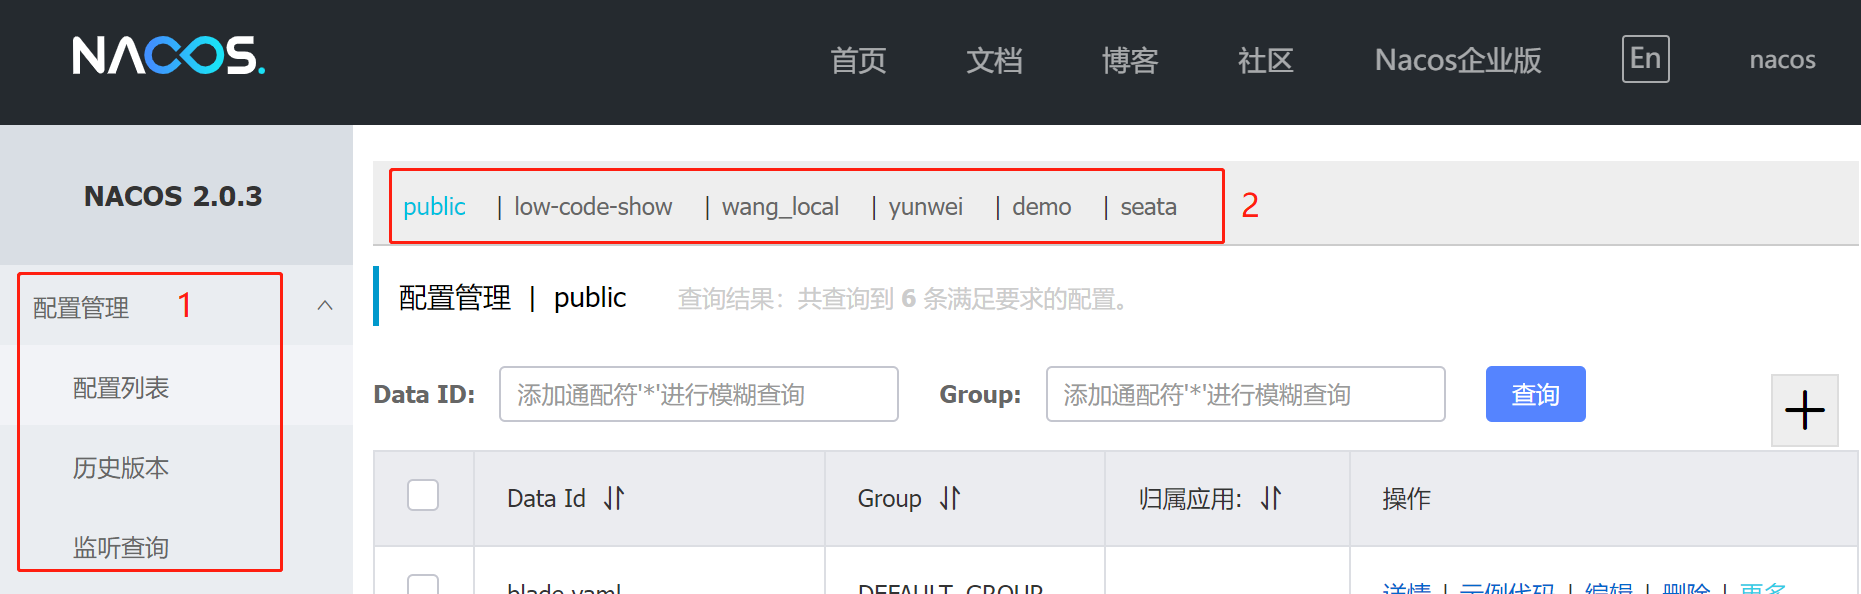Screen dimensions: 1861x594
Task: Click the NACOS logo
Action: click(x=168, y=56)
